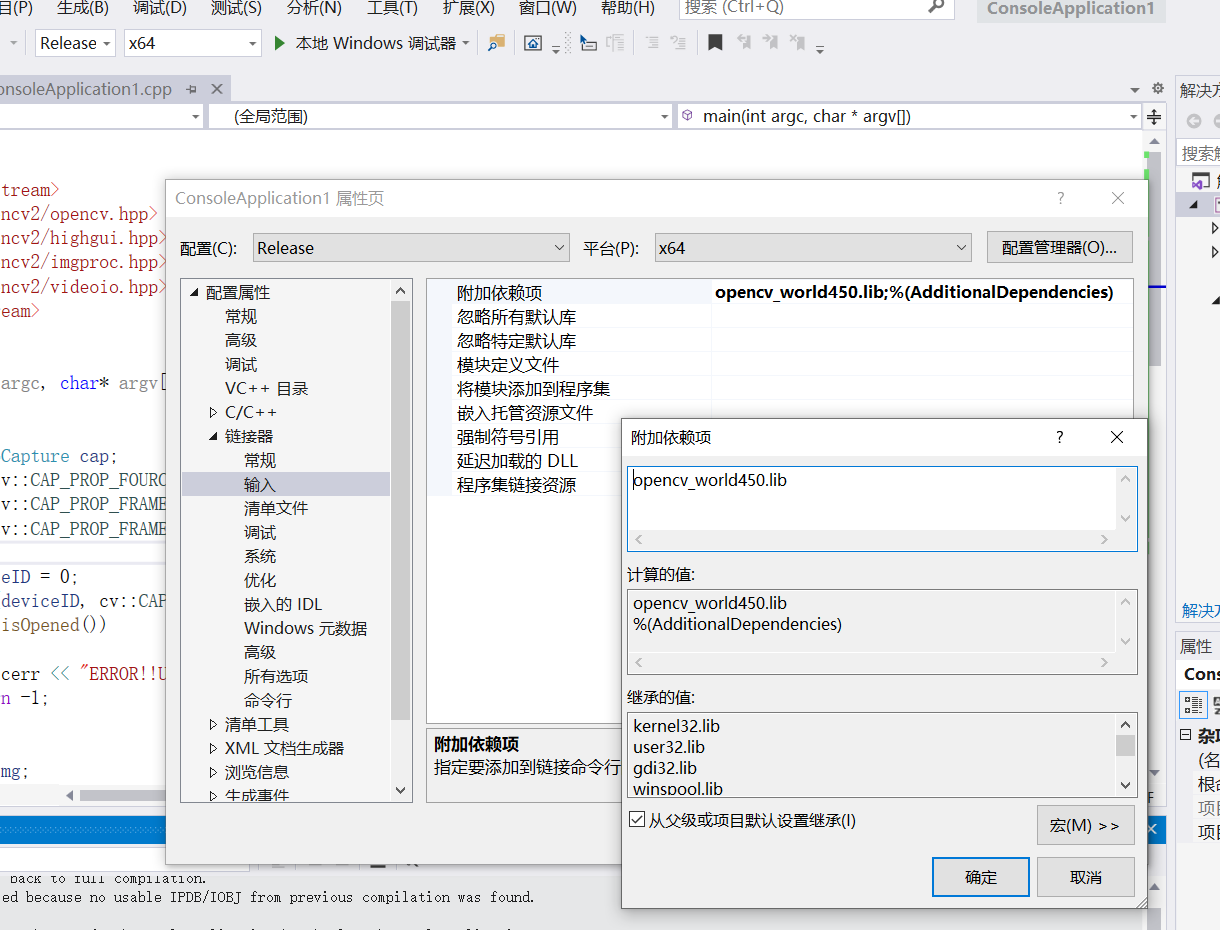Click the back navigation arrow in Solution Explorer

[x=1192, y=119]
